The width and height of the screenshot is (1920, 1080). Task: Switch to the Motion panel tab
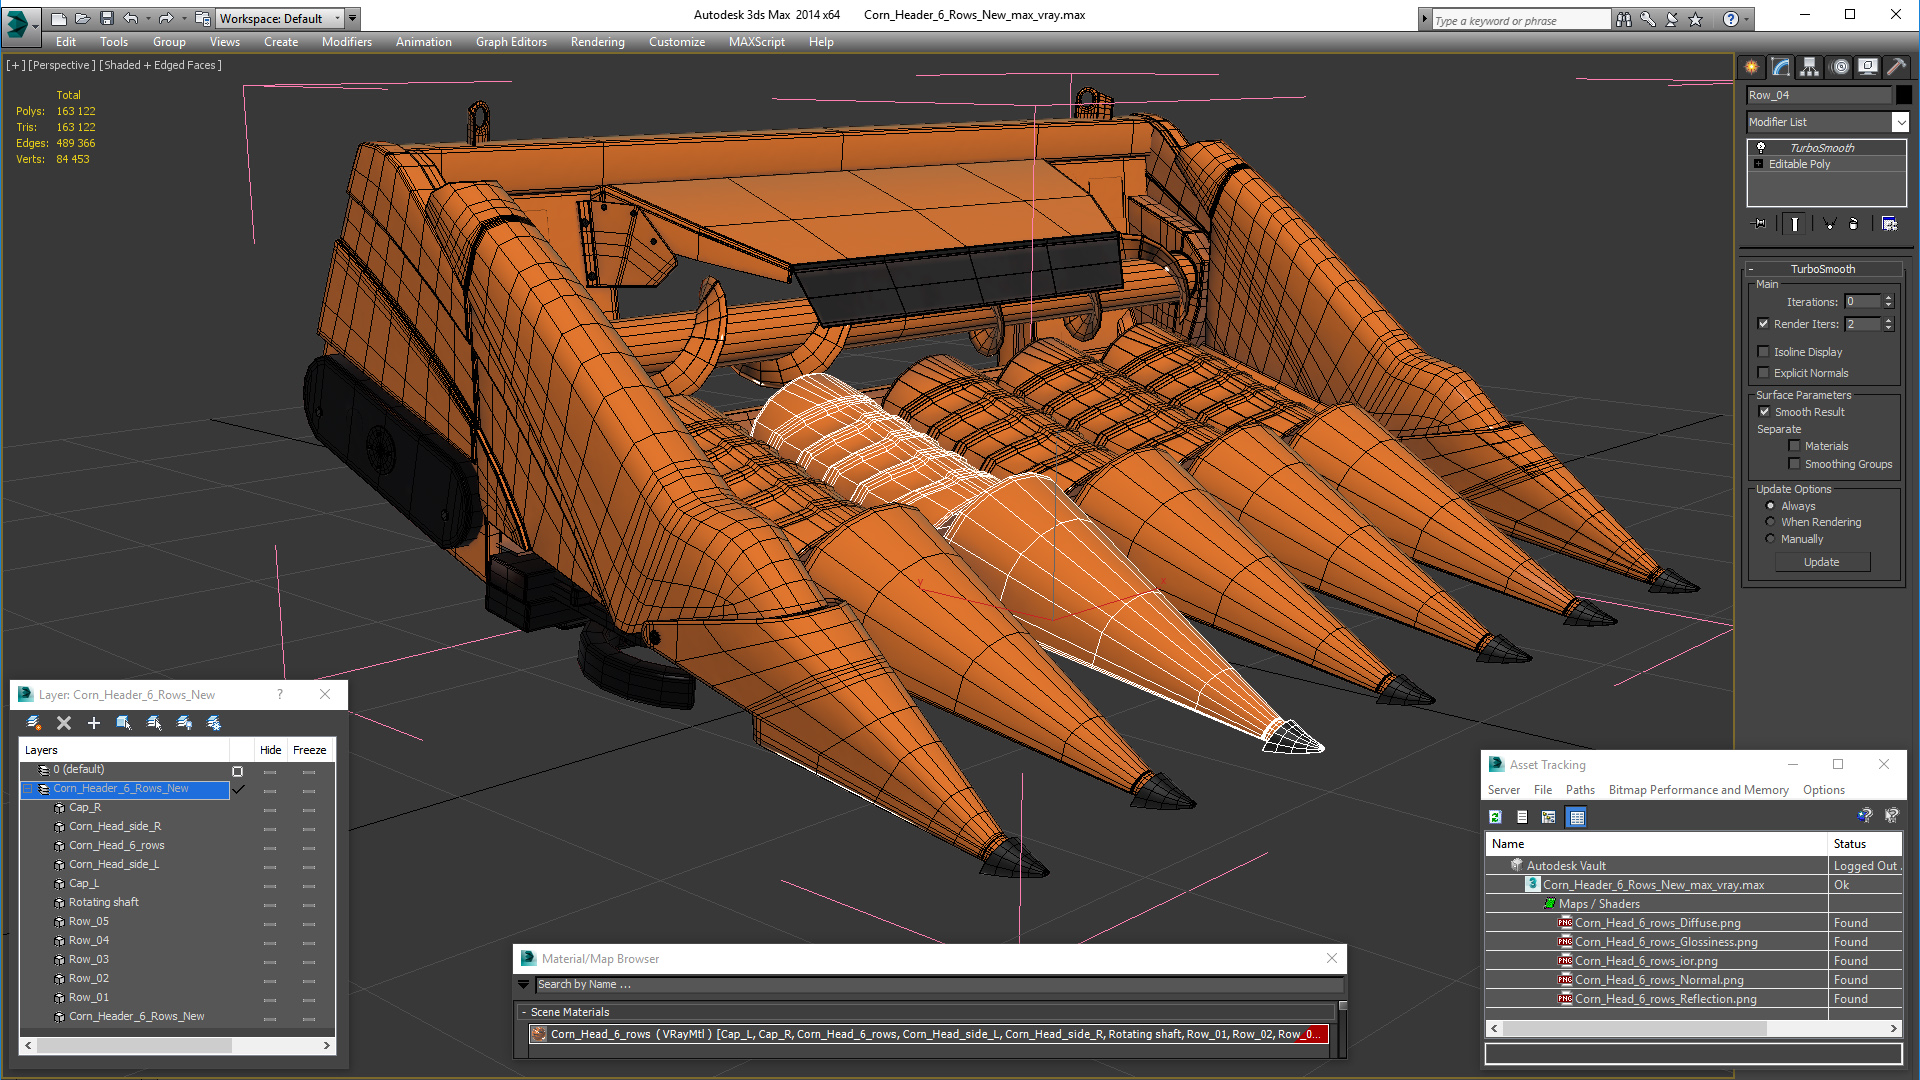click(1839, 67)
